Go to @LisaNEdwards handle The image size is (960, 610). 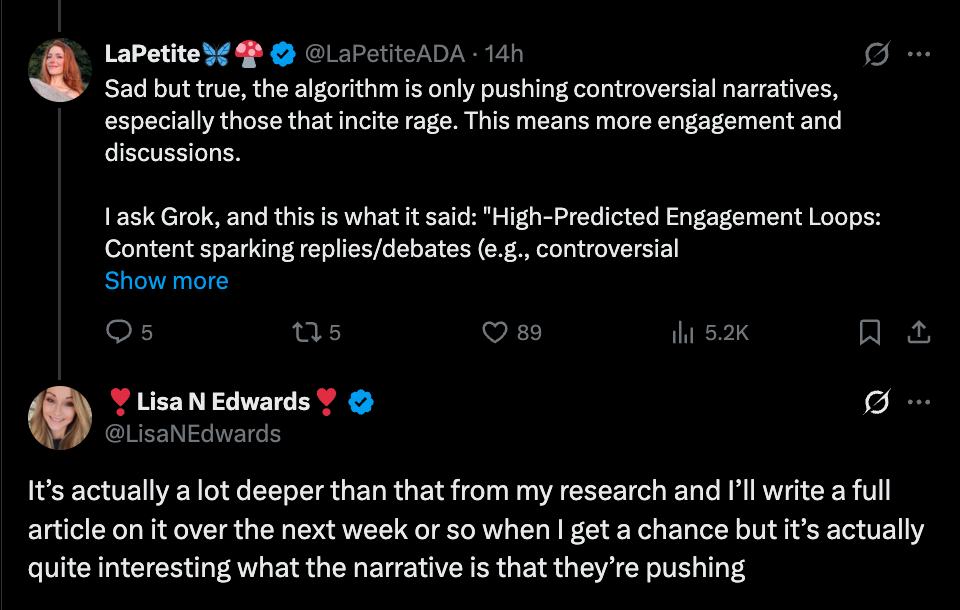coord(193,433)
